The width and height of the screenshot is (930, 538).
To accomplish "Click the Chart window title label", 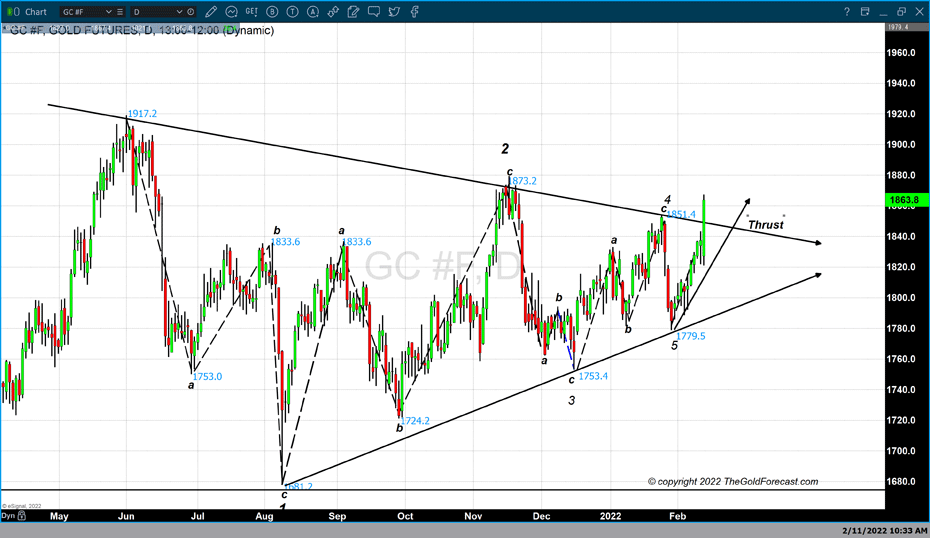I will [35, 11].
